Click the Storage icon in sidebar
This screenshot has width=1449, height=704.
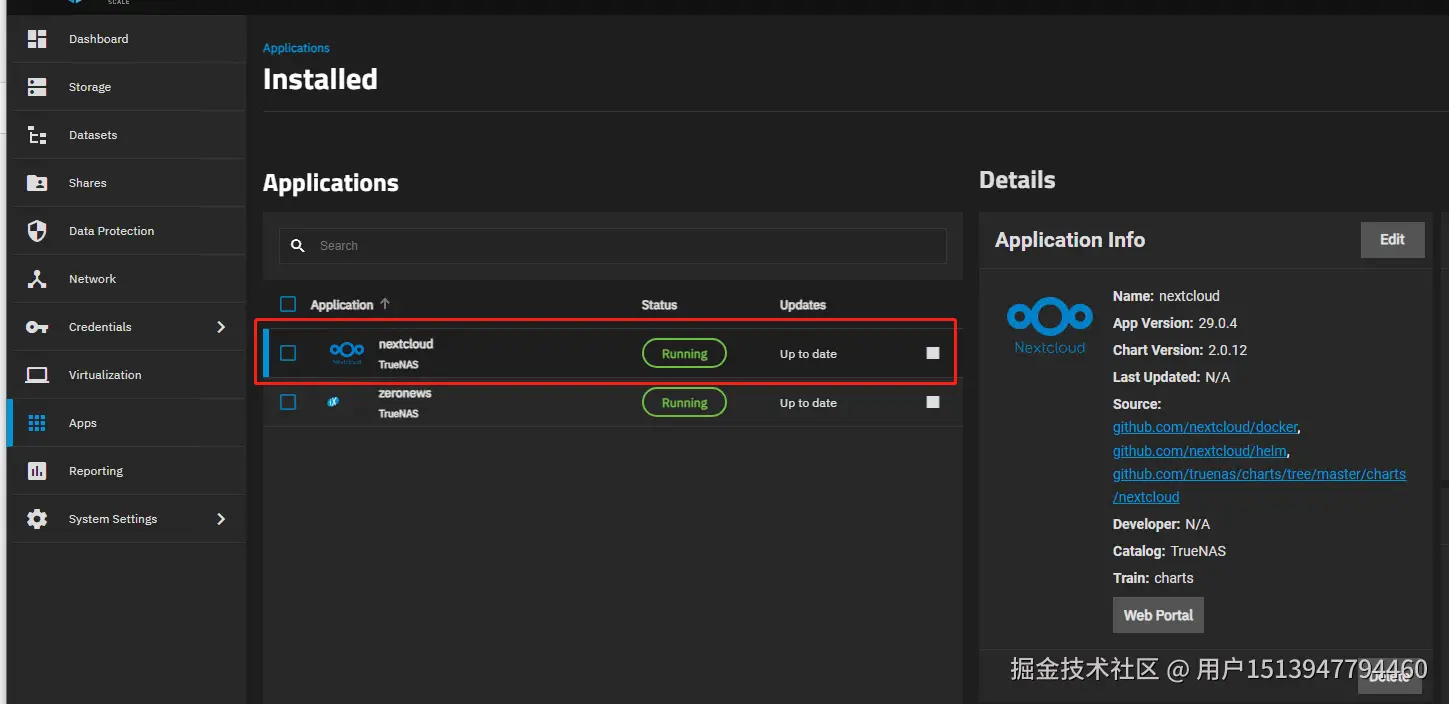(37, 87)
